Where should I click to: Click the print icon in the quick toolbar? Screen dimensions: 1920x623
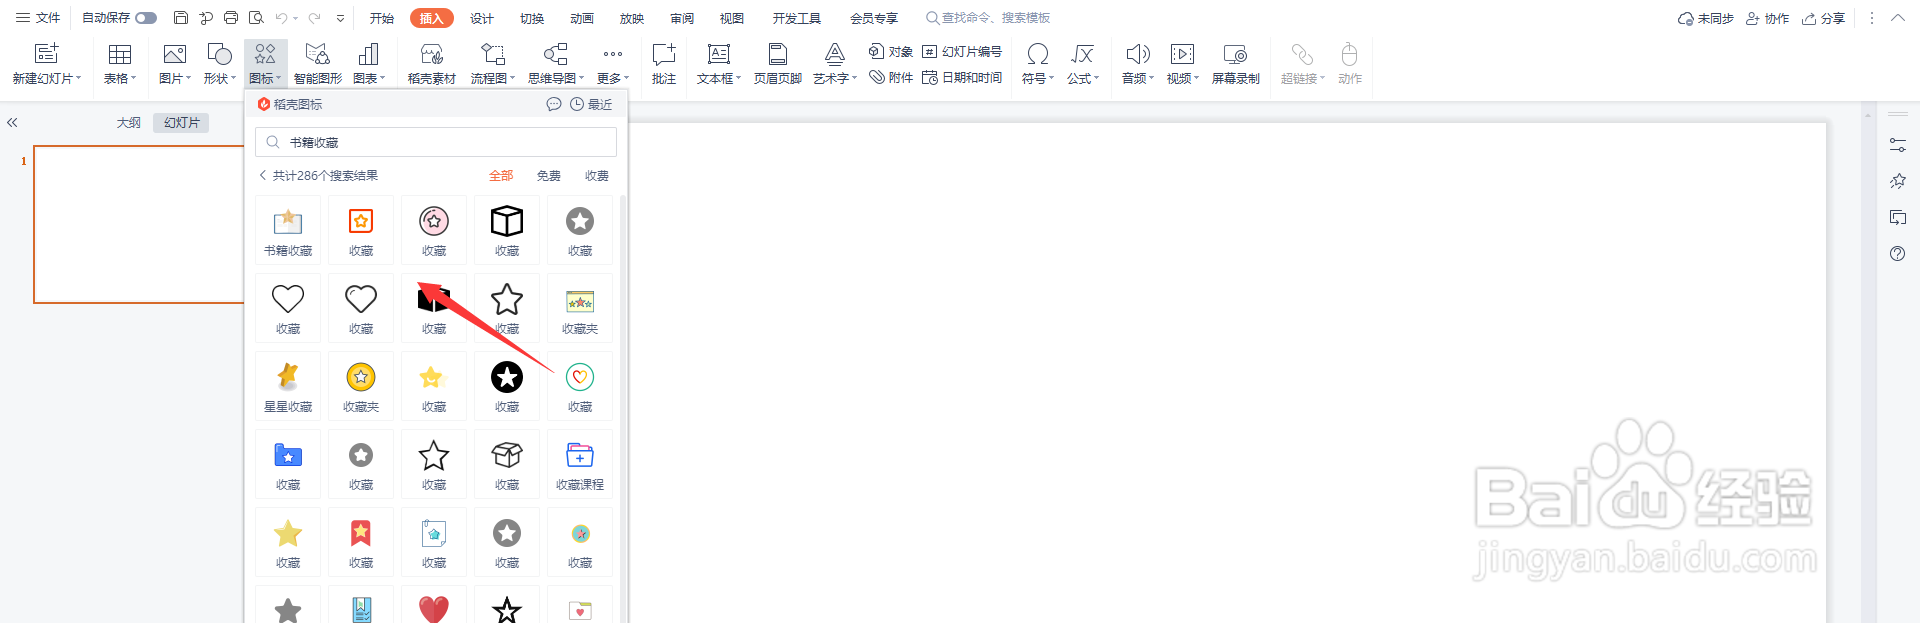click(231, 18)
